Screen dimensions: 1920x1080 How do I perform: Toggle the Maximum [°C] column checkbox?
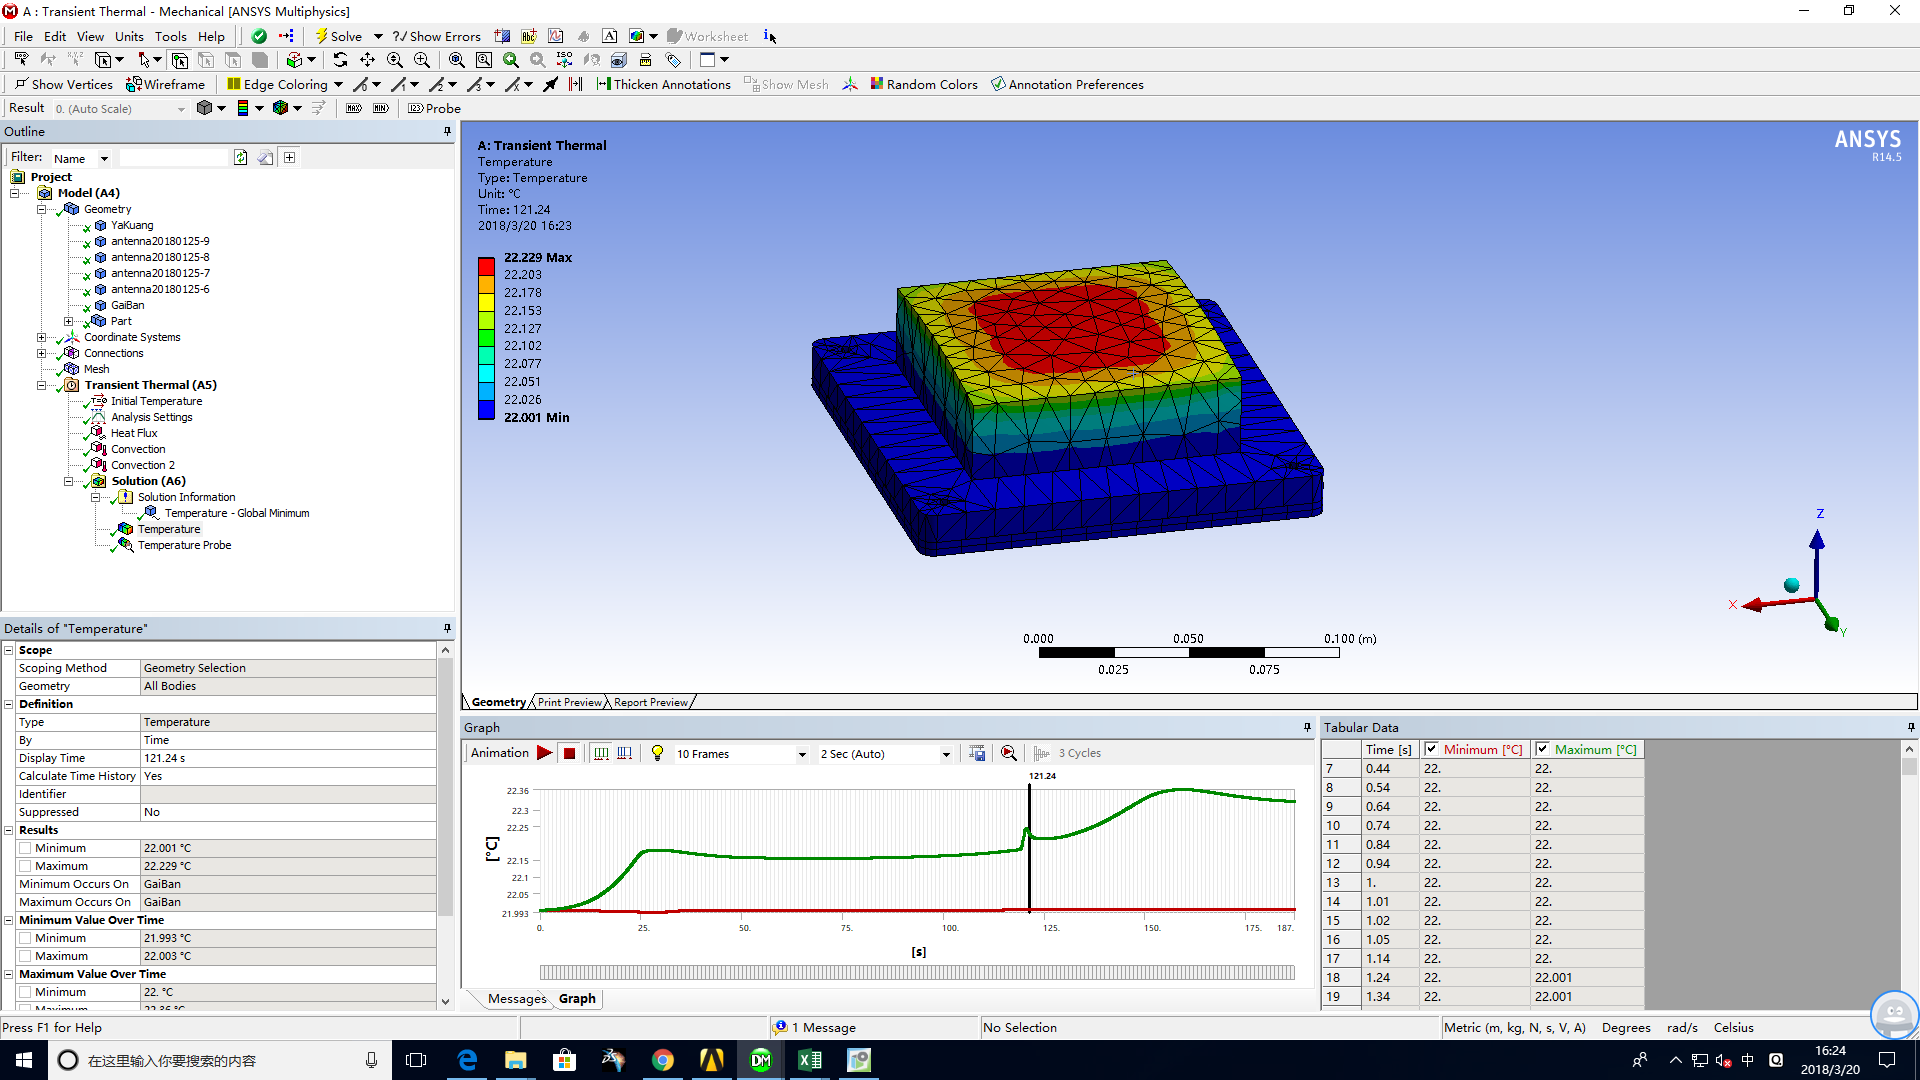coord(1542,749)
